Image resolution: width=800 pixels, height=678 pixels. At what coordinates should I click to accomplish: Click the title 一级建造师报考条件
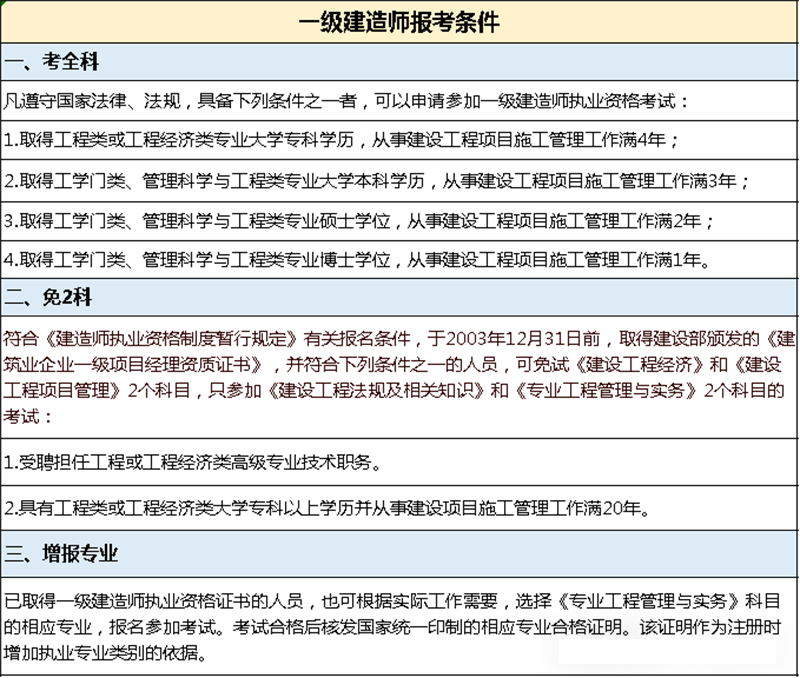(399, 22)
